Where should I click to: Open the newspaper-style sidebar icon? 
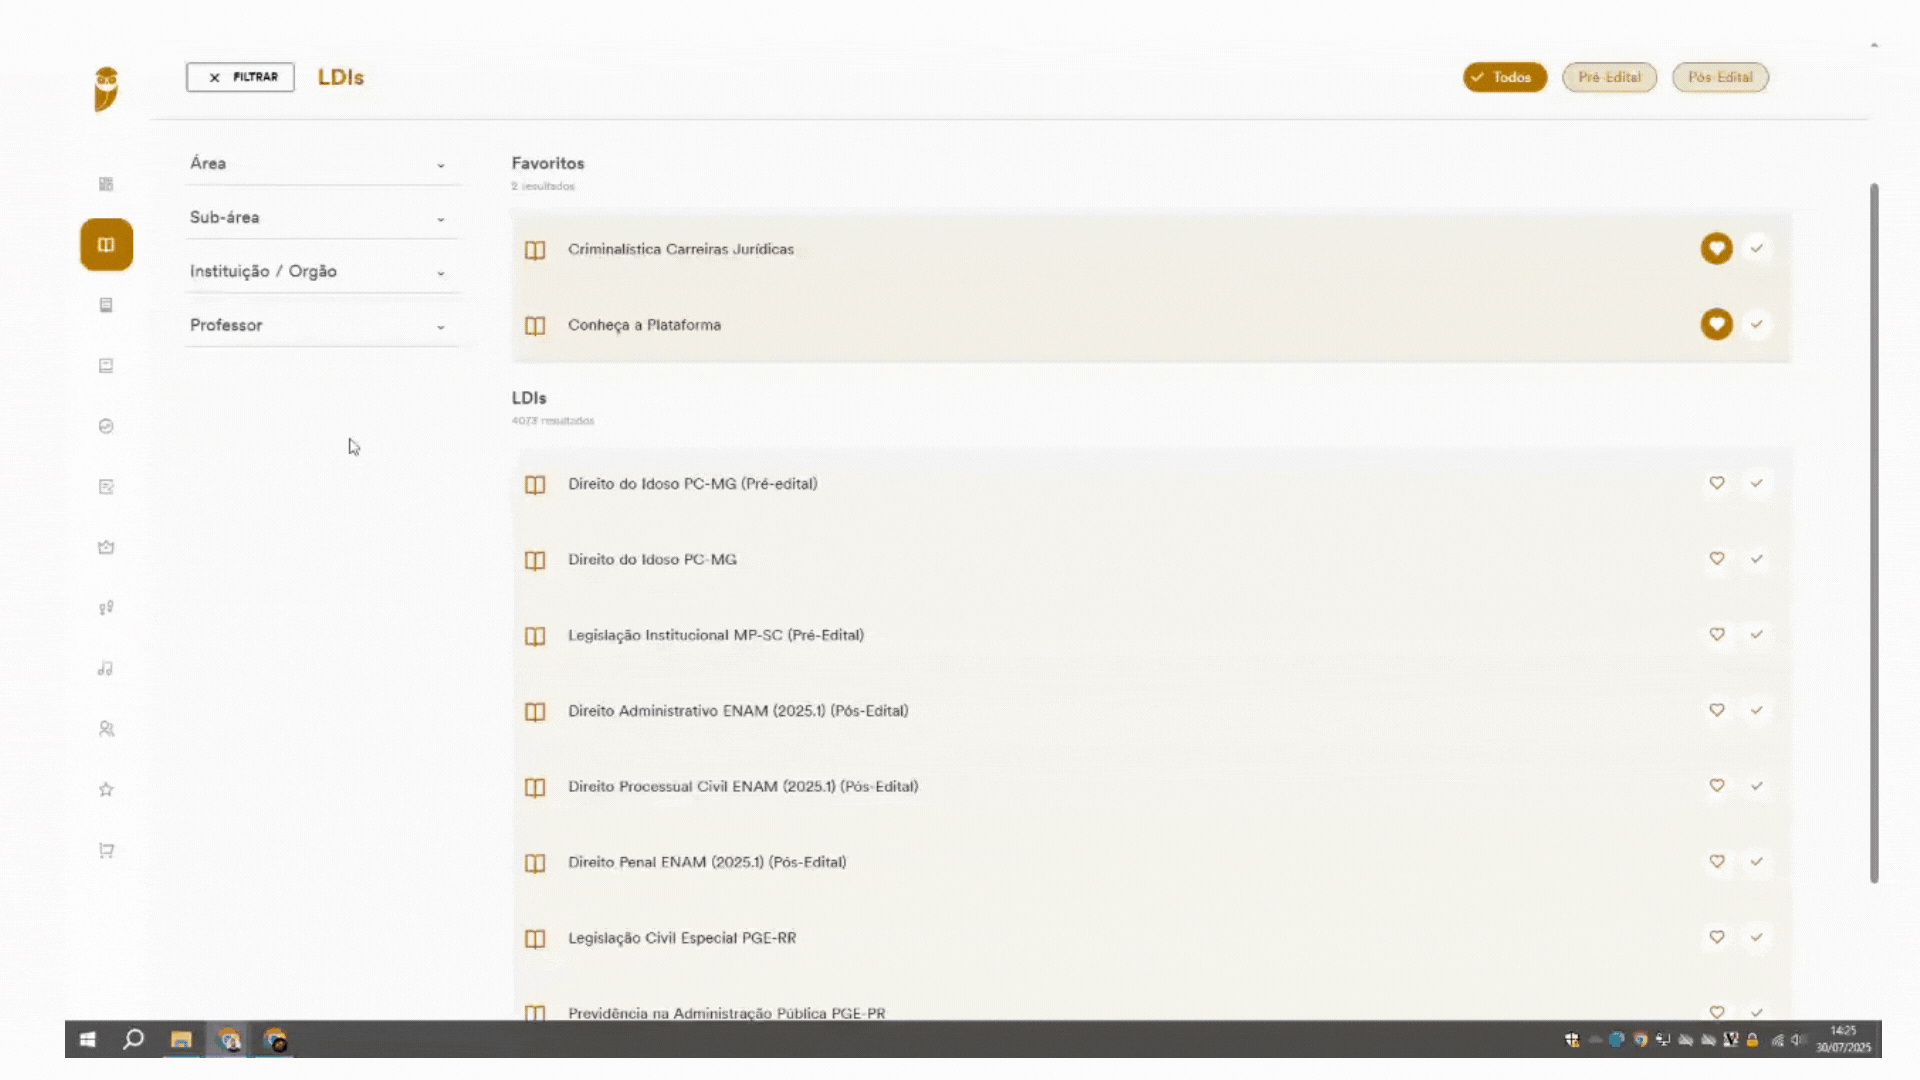(106, 366)
